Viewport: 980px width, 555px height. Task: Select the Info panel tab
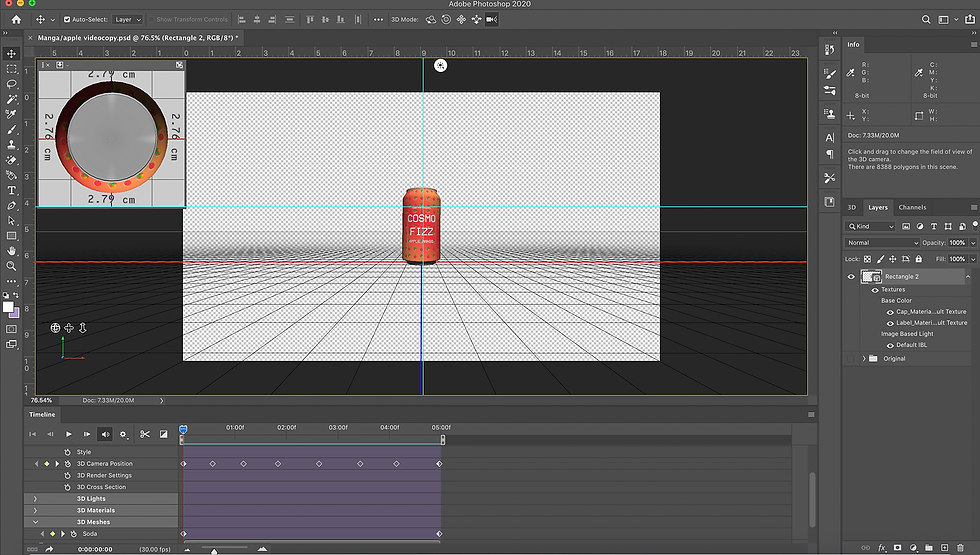click(853, 44)
